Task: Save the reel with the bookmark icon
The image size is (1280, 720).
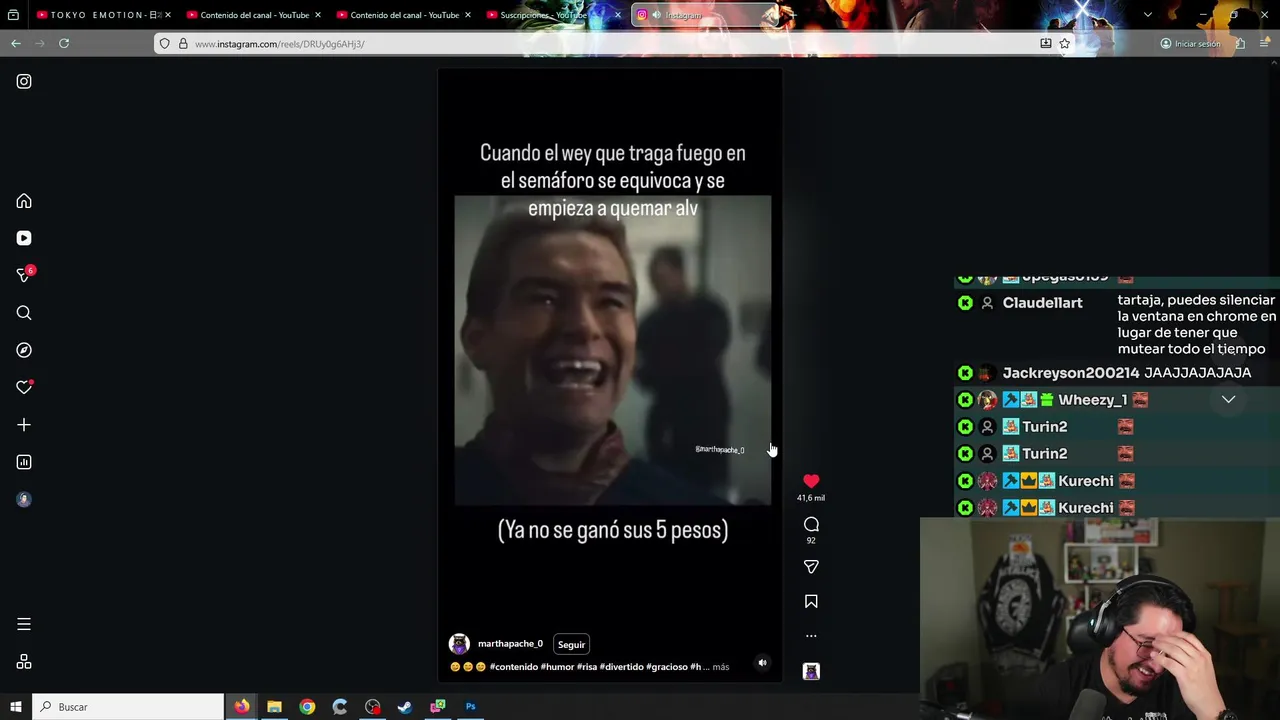Action: click(811, 601)
